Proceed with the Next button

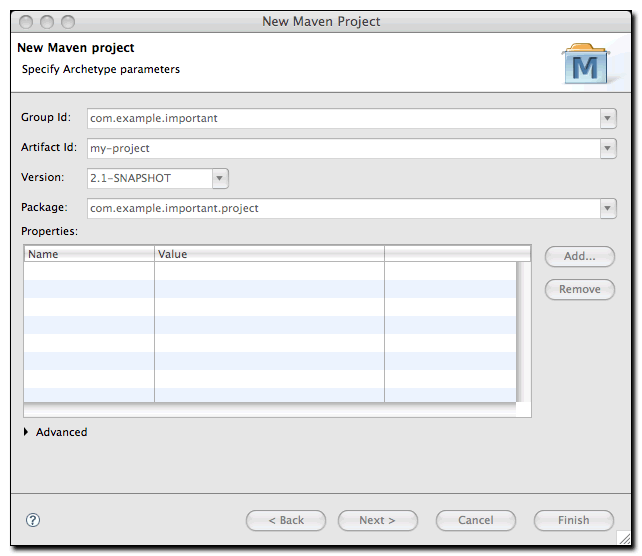pyautogui.click(x=378, y=520)
